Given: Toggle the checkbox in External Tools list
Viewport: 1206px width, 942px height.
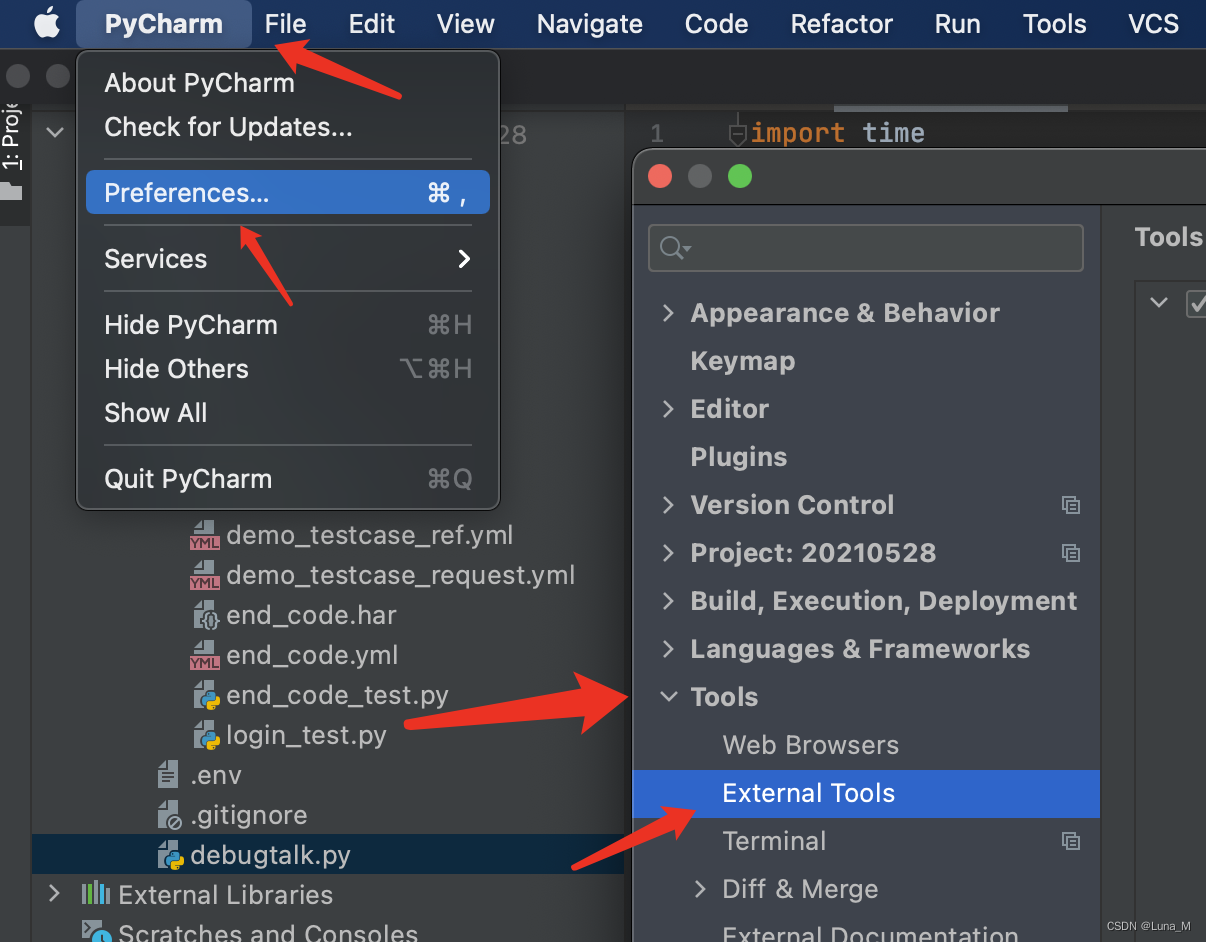Looking at the screenshot, I should tap(1196, 302).
